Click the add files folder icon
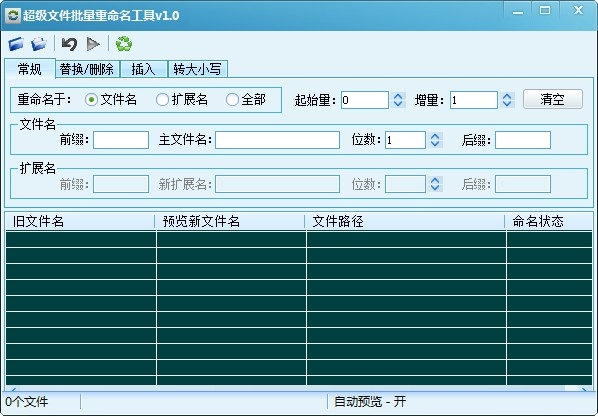Viewport: 598px width, 416px height. pos(16,44)
